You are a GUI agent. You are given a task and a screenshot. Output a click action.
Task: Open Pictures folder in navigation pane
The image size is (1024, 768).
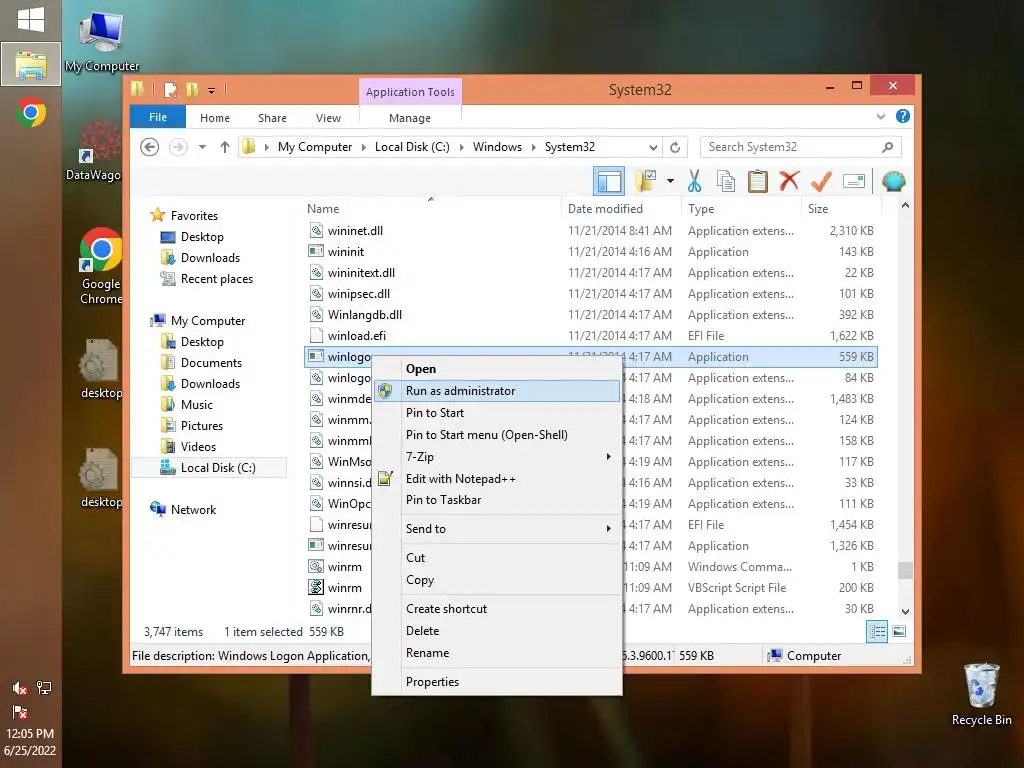point(202,426)
